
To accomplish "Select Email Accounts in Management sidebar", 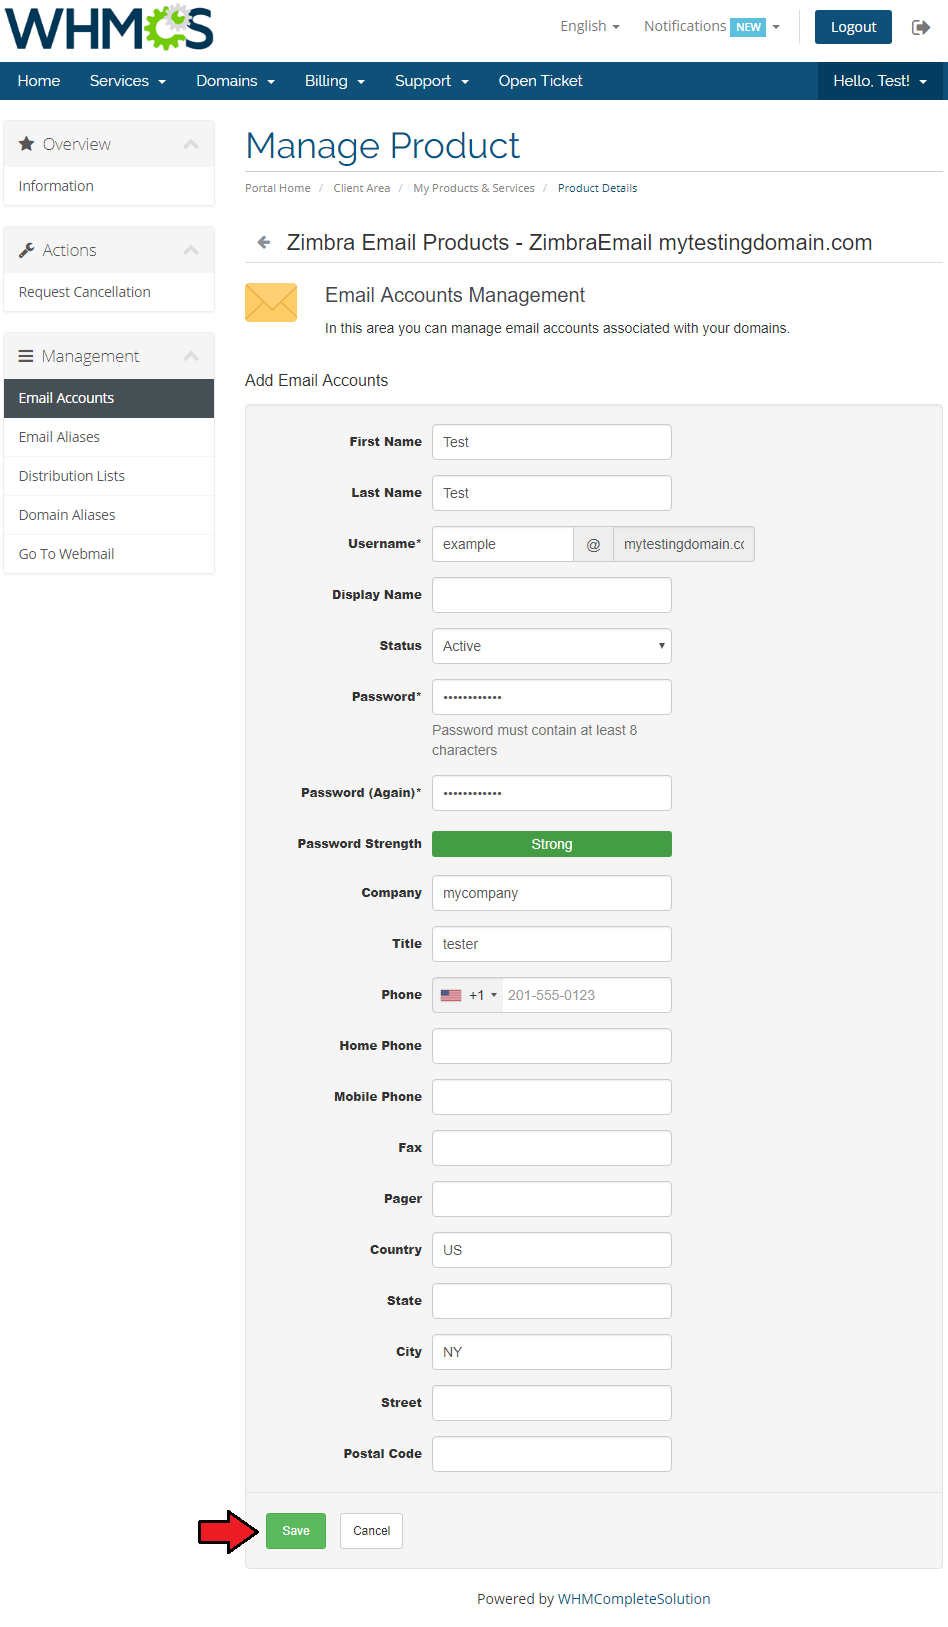I will [x=109, y=398].
